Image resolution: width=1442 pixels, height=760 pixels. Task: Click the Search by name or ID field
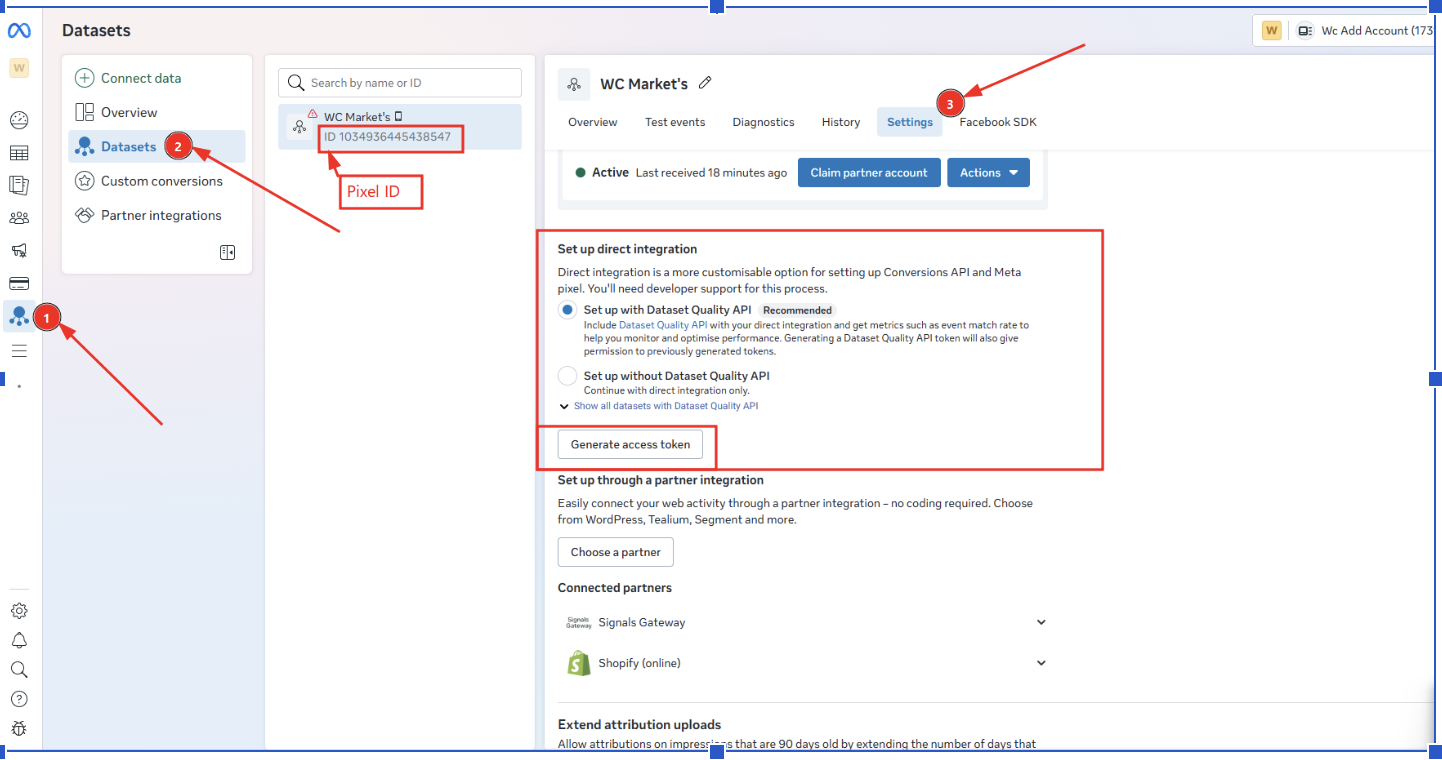tap(400, 83)
